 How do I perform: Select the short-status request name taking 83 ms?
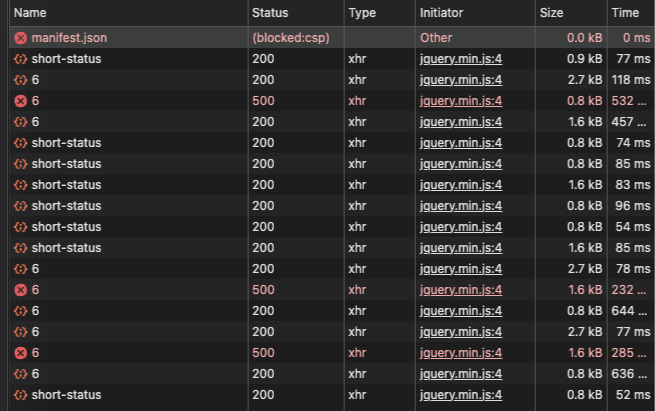(x=66, y=185)
